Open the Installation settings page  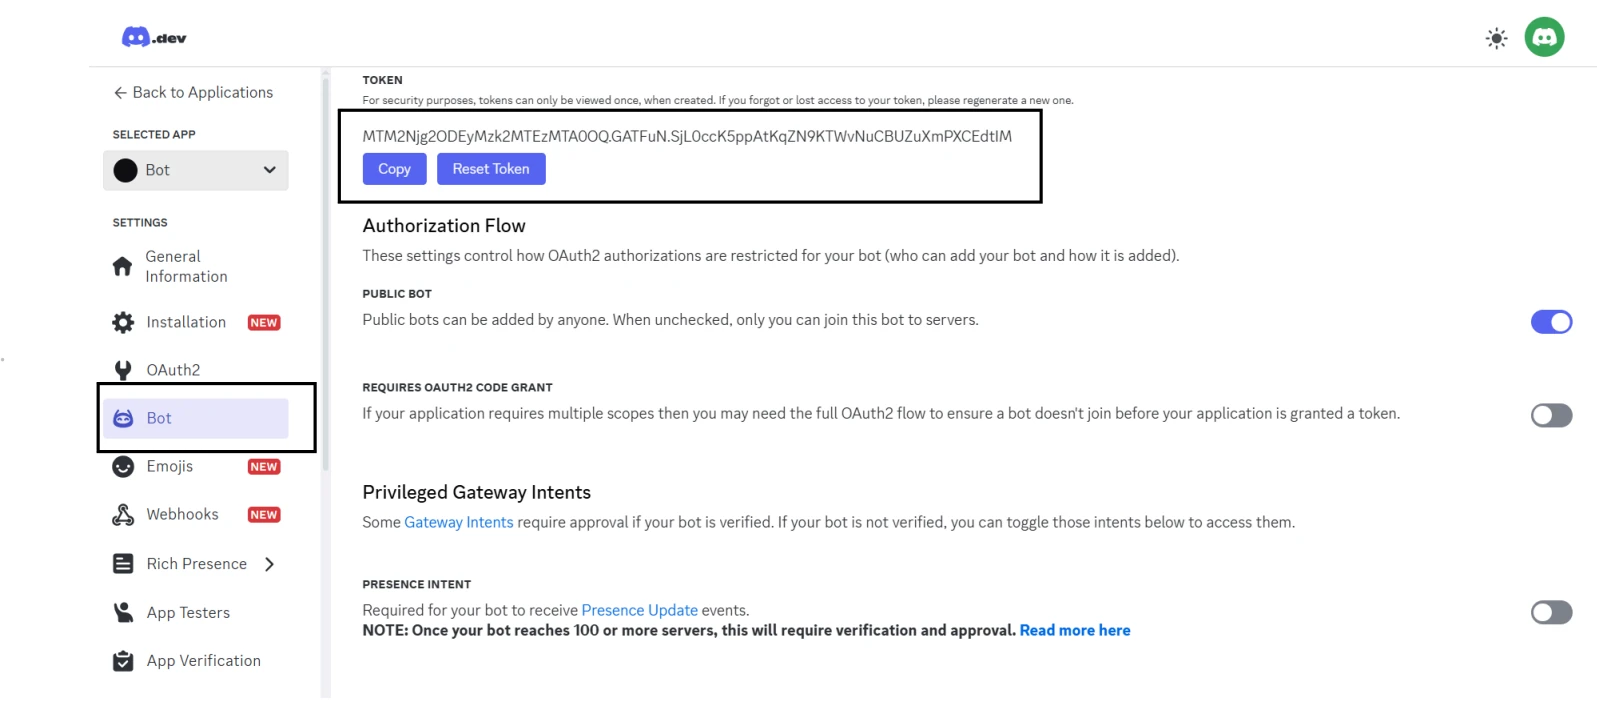coord(186,322)
